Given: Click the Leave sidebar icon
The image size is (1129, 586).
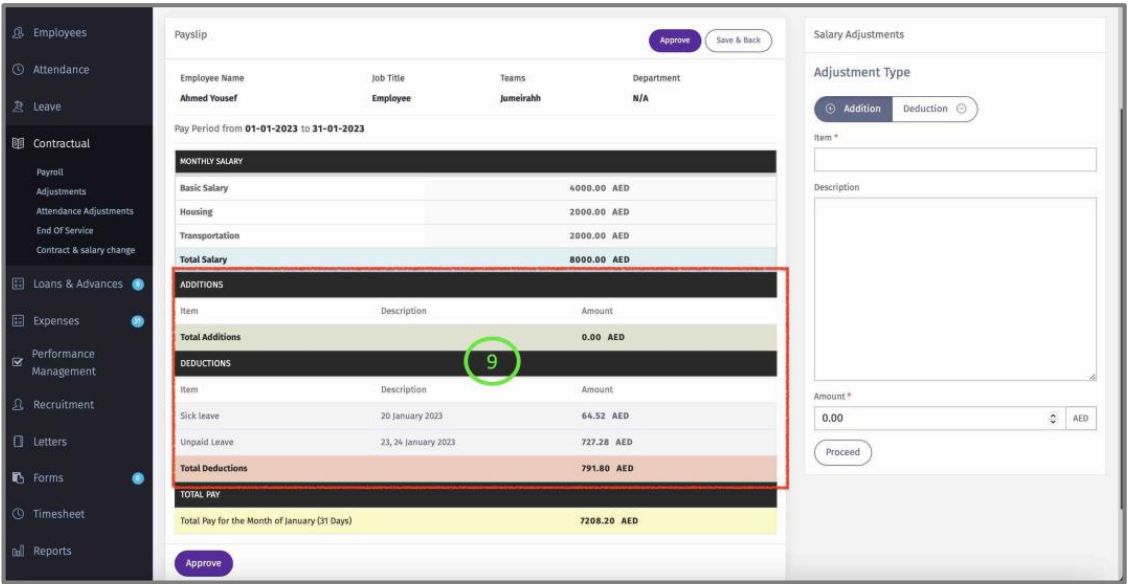Looking at the screenshot, I should 18,106.
